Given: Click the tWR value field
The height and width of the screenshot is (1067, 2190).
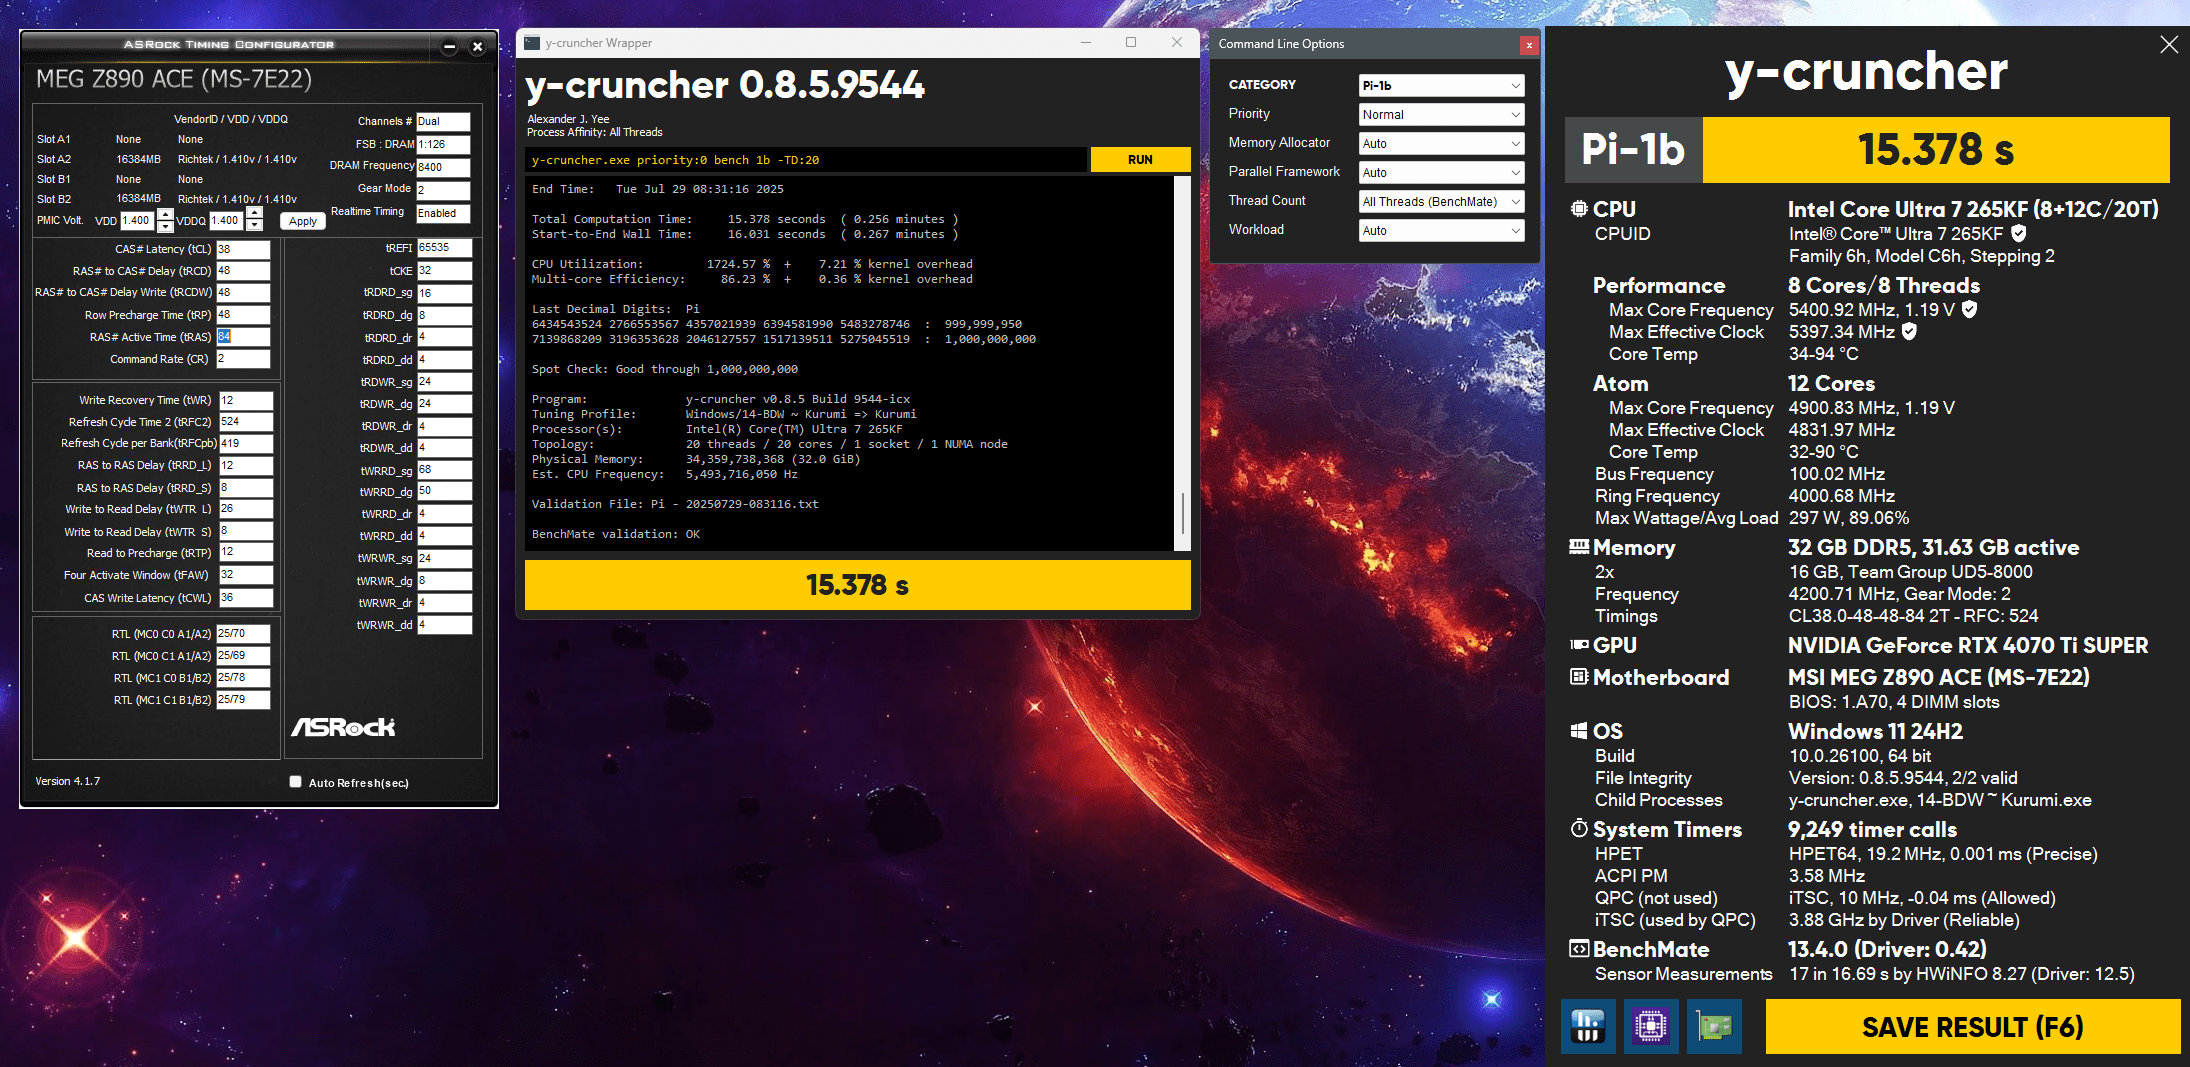Looking at the screenshot, I should tap(245, 400).
